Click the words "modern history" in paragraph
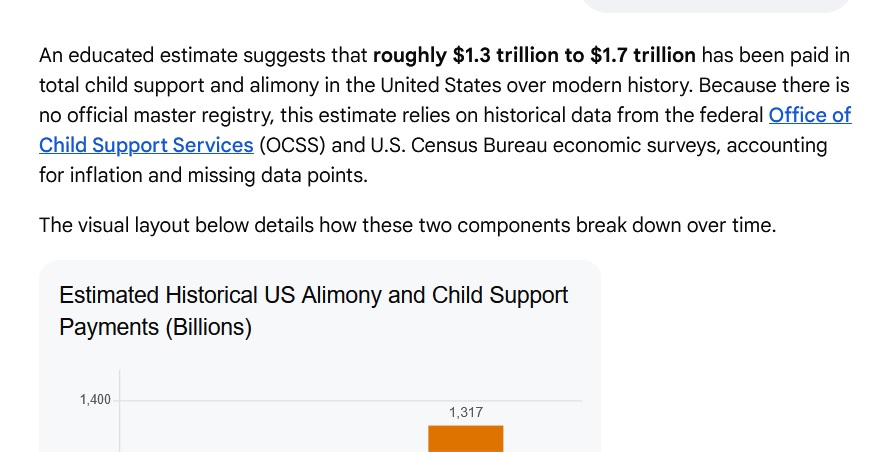The height and width of the screenshot is (452, 894). 622,85
